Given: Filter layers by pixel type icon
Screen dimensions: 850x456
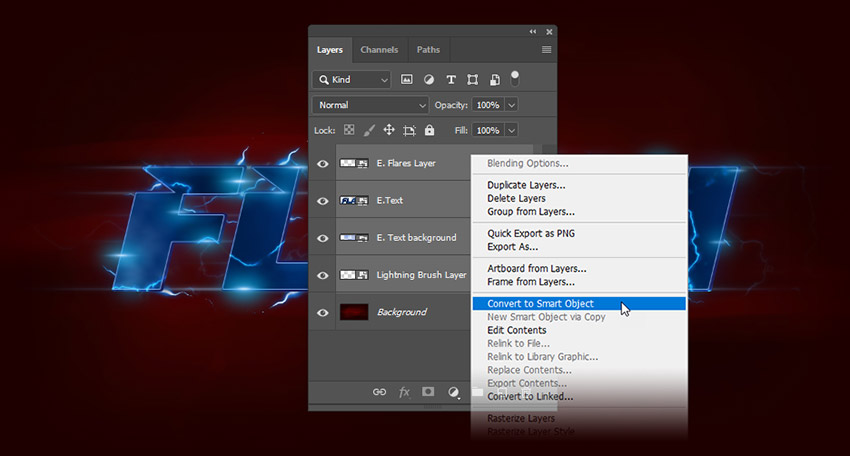Looking at the screenshot, I should (407, 79).
